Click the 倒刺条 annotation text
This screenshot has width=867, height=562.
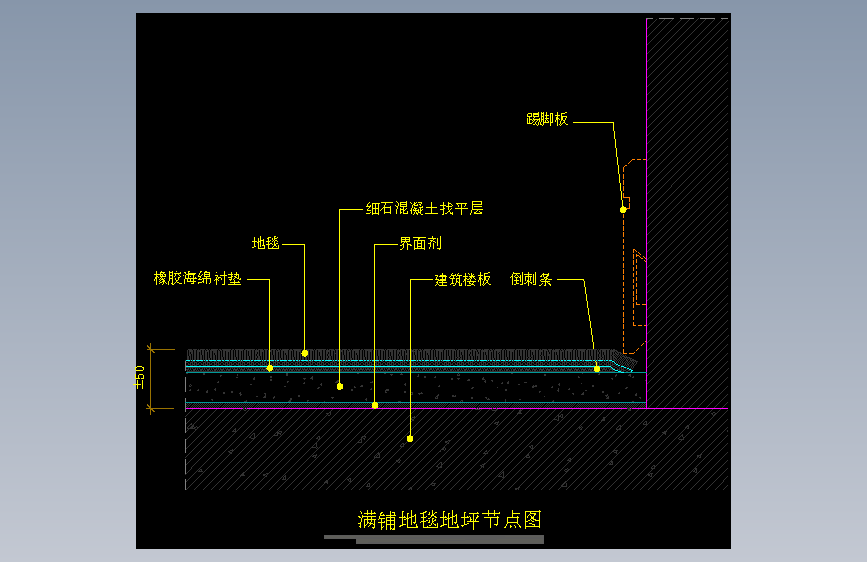(x=531, y=279)
